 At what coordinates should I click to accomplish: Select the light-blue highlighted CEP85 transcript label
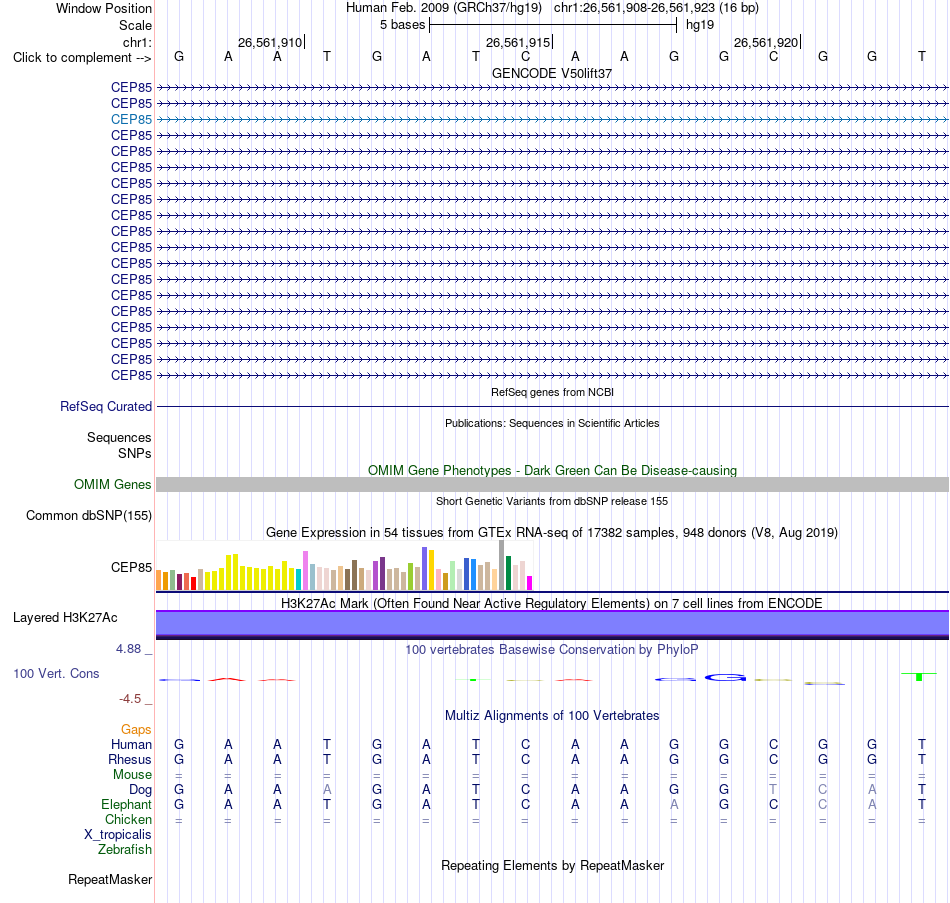131,119
